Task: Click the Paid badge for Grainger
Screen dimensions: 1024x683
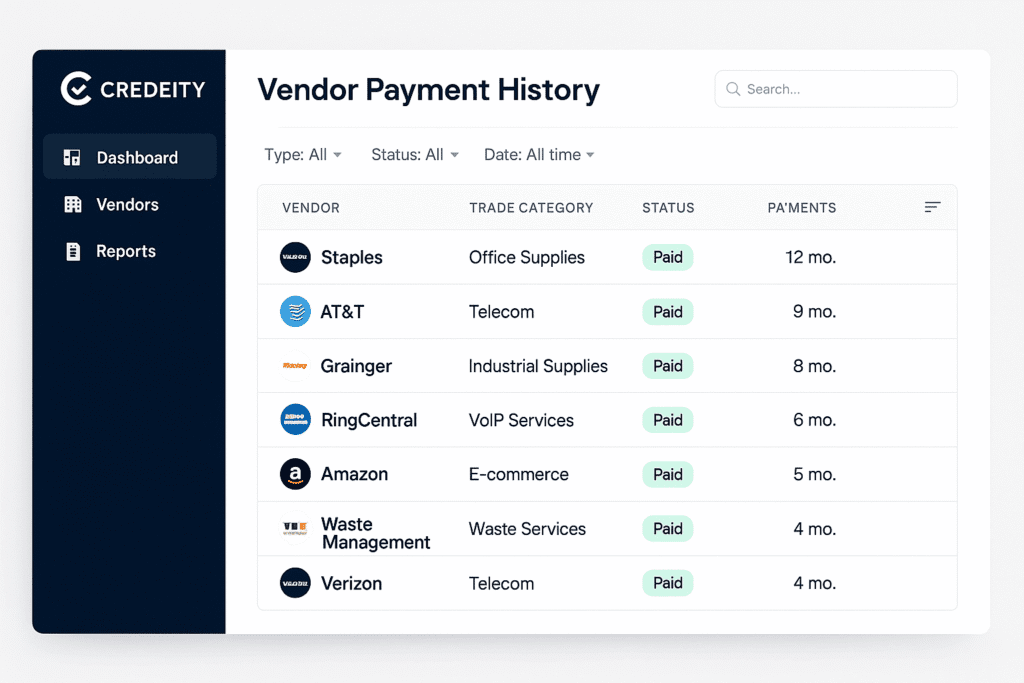Action: coord(667,366)
